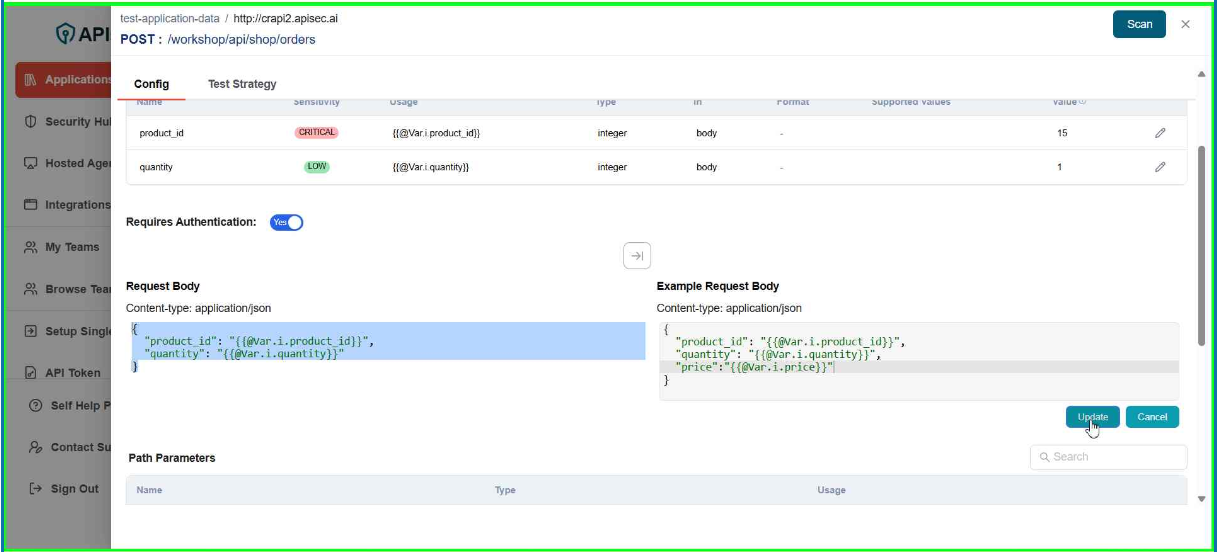Viewport: 1218px width, 552px height.
Task: Toggle the Requires Authentication switch
Action: [287, 222]
